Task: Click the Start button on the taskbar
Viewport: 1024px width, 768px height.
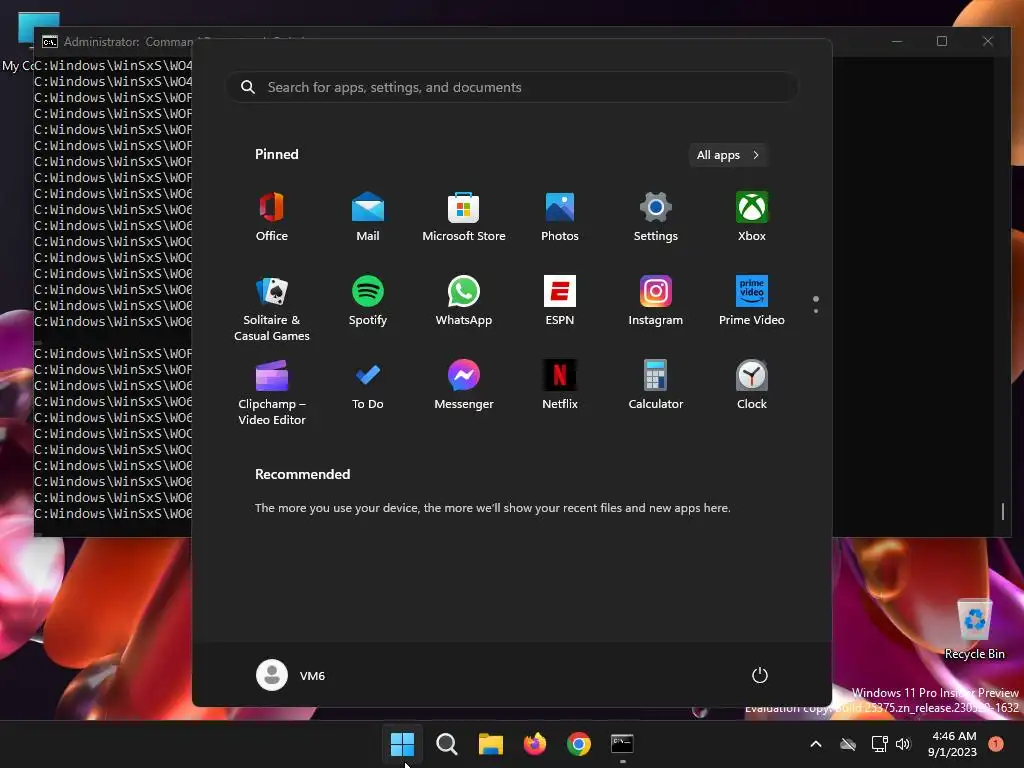Action: pos(402,744)
